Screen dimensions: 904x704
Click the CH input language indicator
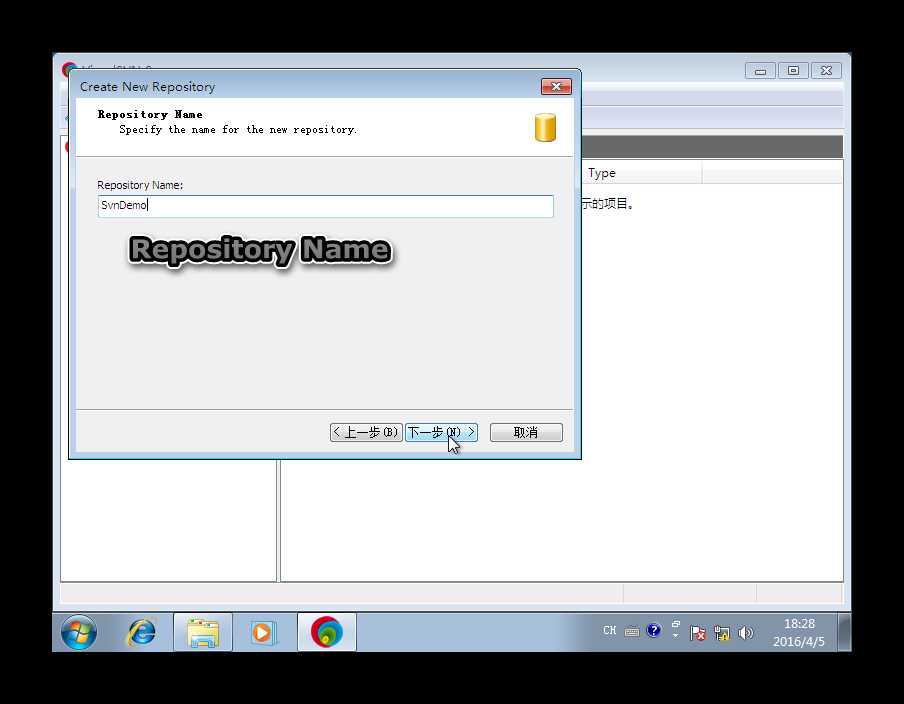[609, 631]
